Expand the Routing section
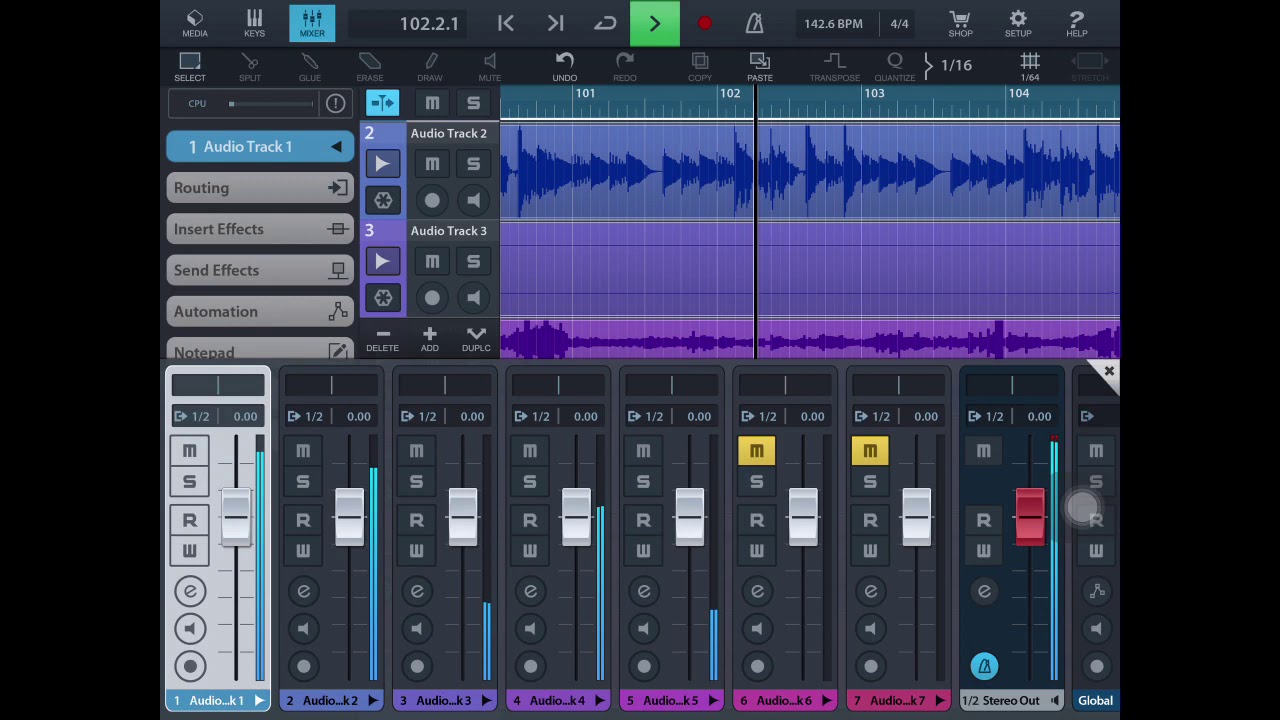The width and height of the screenshot is (1280, 720). pos(260,188)
